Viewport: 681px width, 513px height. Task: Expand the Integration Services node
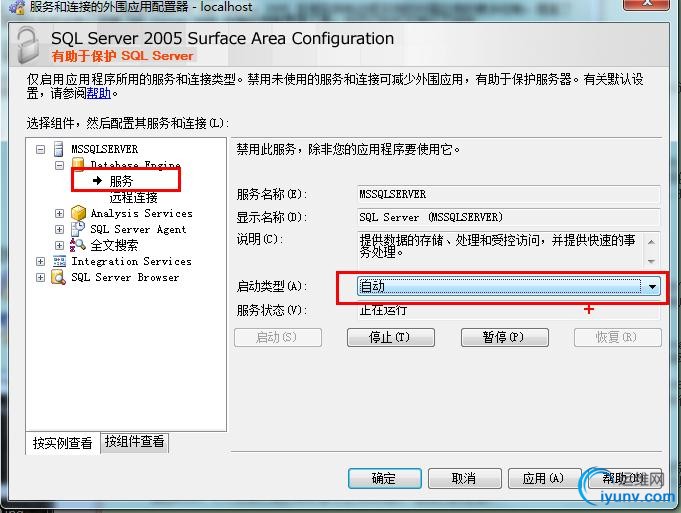point(40,261)
